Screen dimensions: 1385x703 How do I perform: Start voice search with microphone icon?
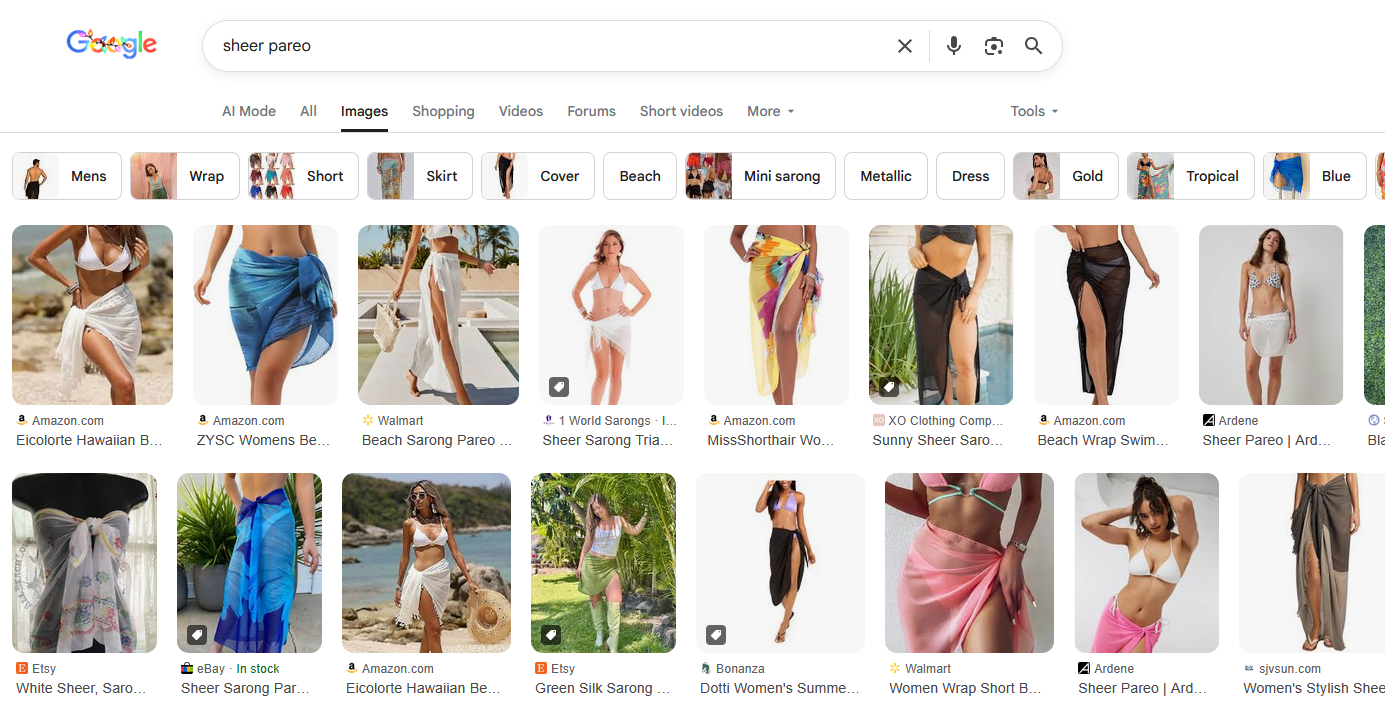click(x=954, y=46)
